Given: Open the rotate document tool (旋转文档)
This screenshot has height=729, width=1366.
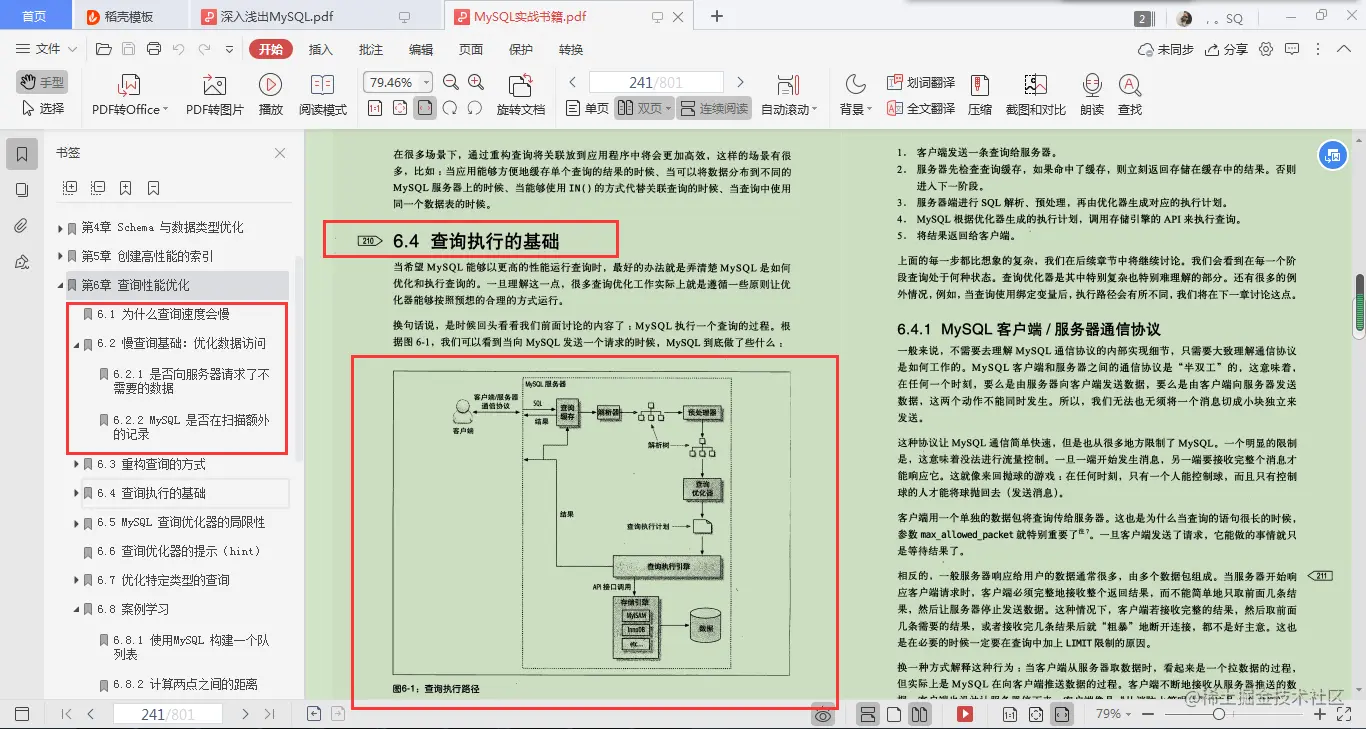Looking at the screenshot, I should point(520,96).
